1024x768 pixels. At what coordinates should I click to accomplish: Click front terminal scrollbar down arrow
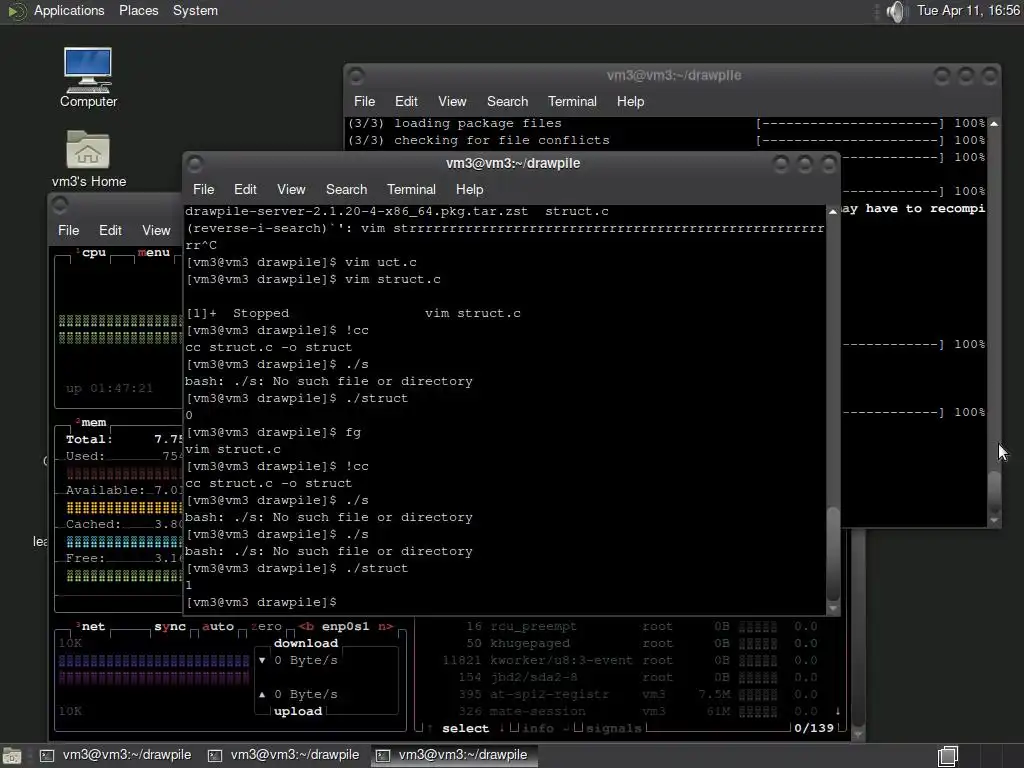coord(833,608)
